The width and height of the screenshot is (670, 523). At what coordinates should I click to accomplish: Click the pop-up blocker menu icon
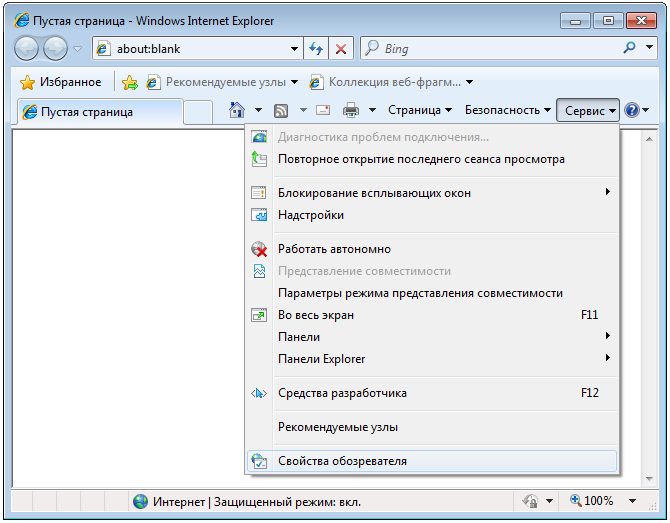[259, 193]
